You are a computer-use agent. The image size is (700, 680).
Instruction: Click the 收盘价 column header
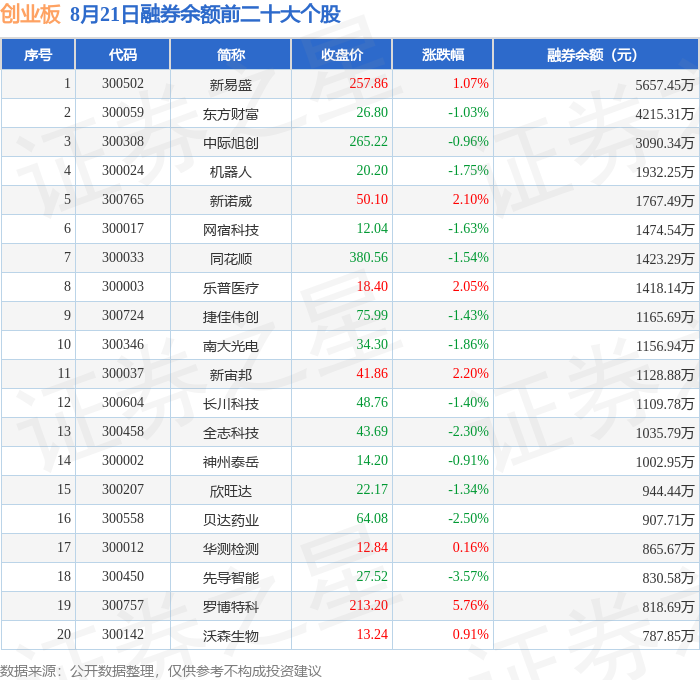point(342,54)
